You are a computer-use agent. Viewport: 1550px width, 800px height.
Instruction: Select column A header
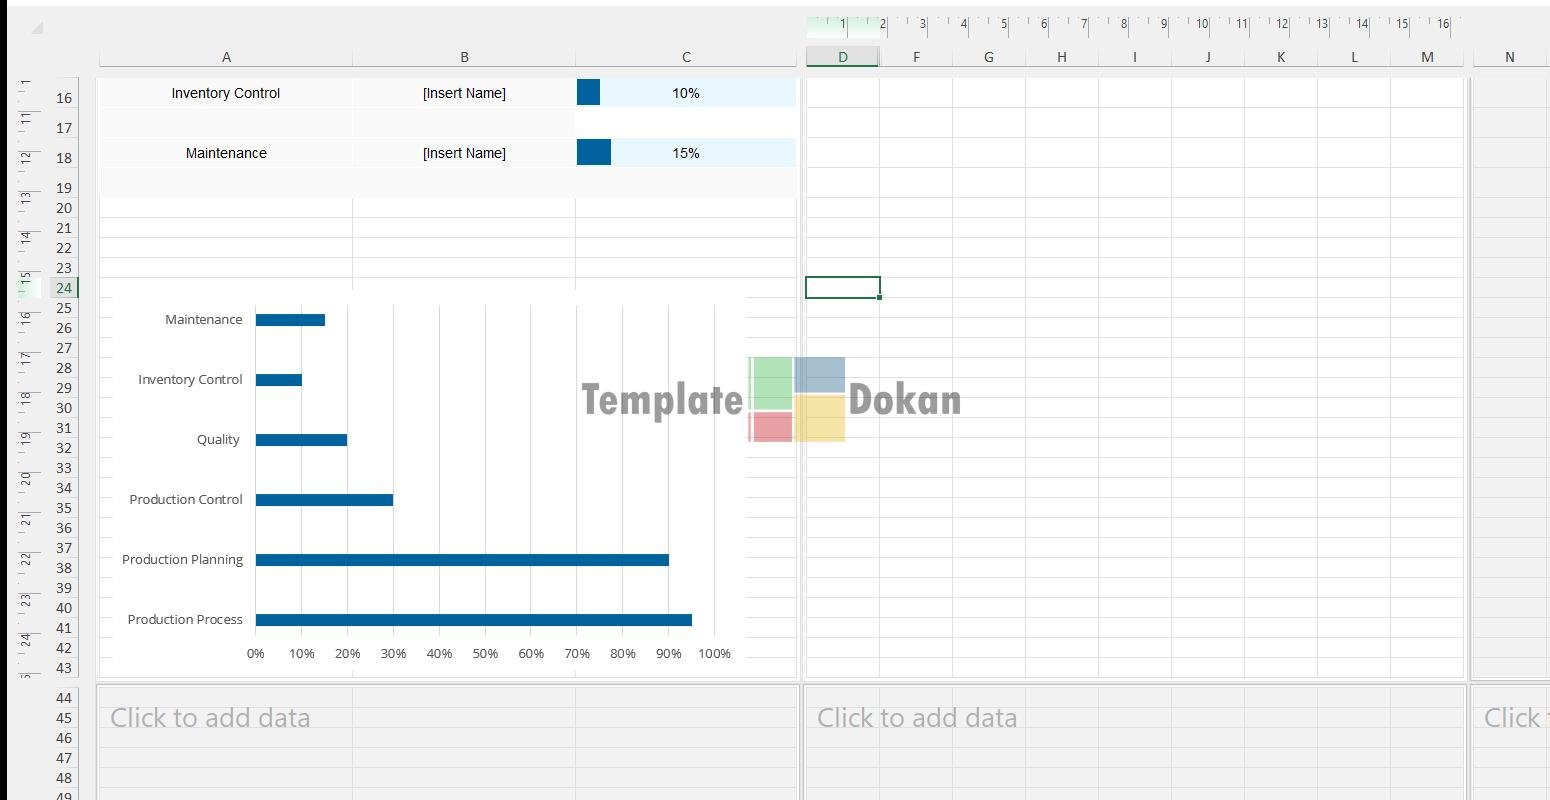(x=226, y=57)
